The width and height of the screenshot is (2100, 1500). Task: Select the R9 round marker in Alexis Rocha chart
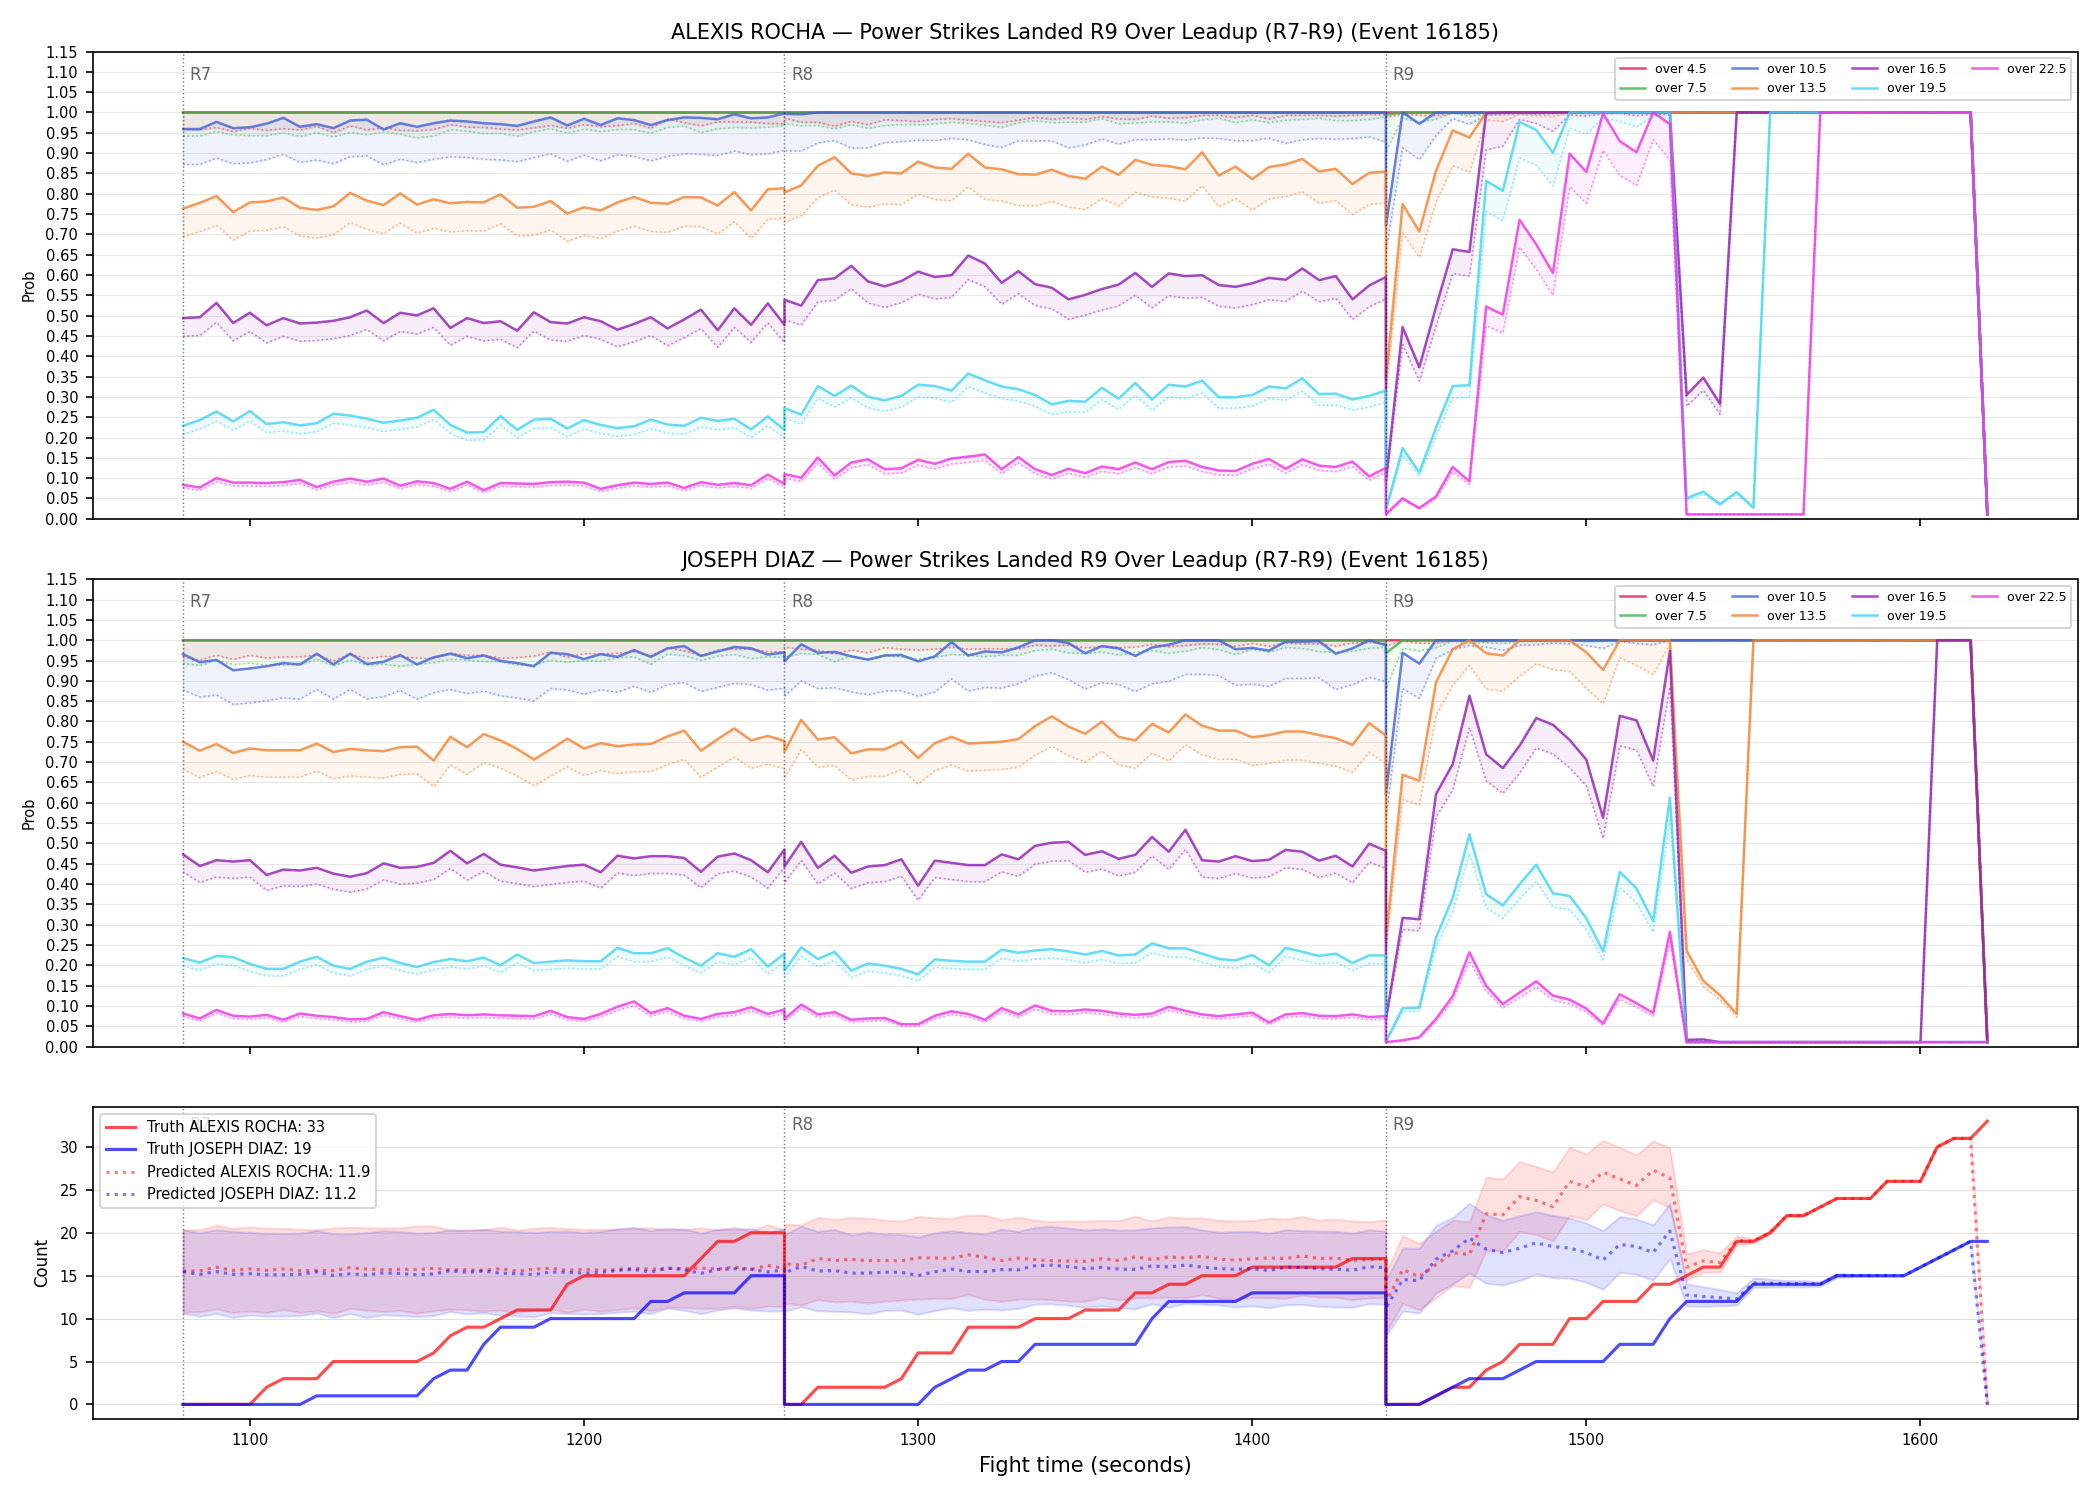(x=1403, y=74)
